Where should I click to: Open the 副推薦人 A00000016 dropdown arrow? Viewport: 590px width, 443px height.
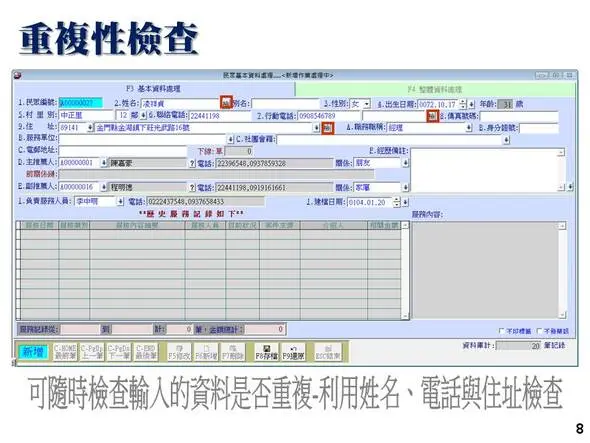coord(104,187)
